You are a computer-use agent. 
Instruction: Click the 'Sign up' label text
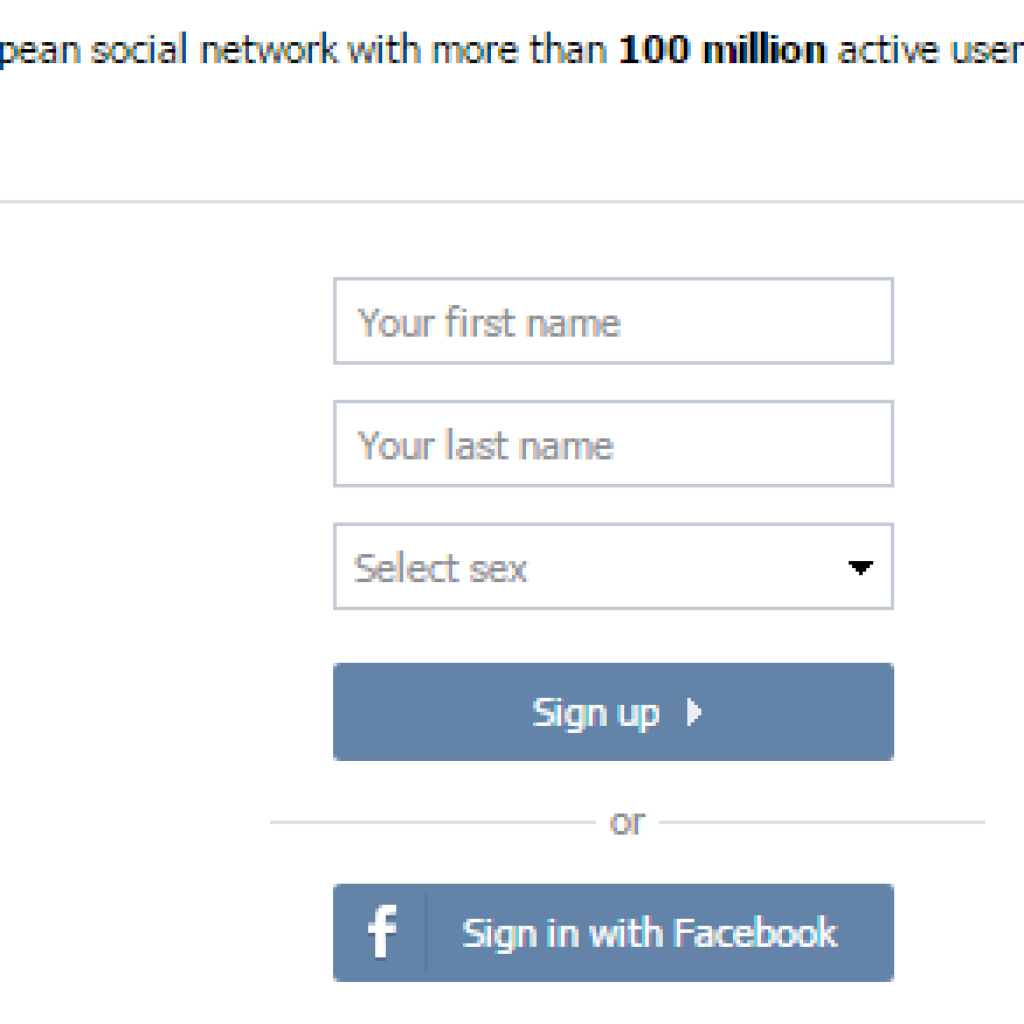click(595, 713)
